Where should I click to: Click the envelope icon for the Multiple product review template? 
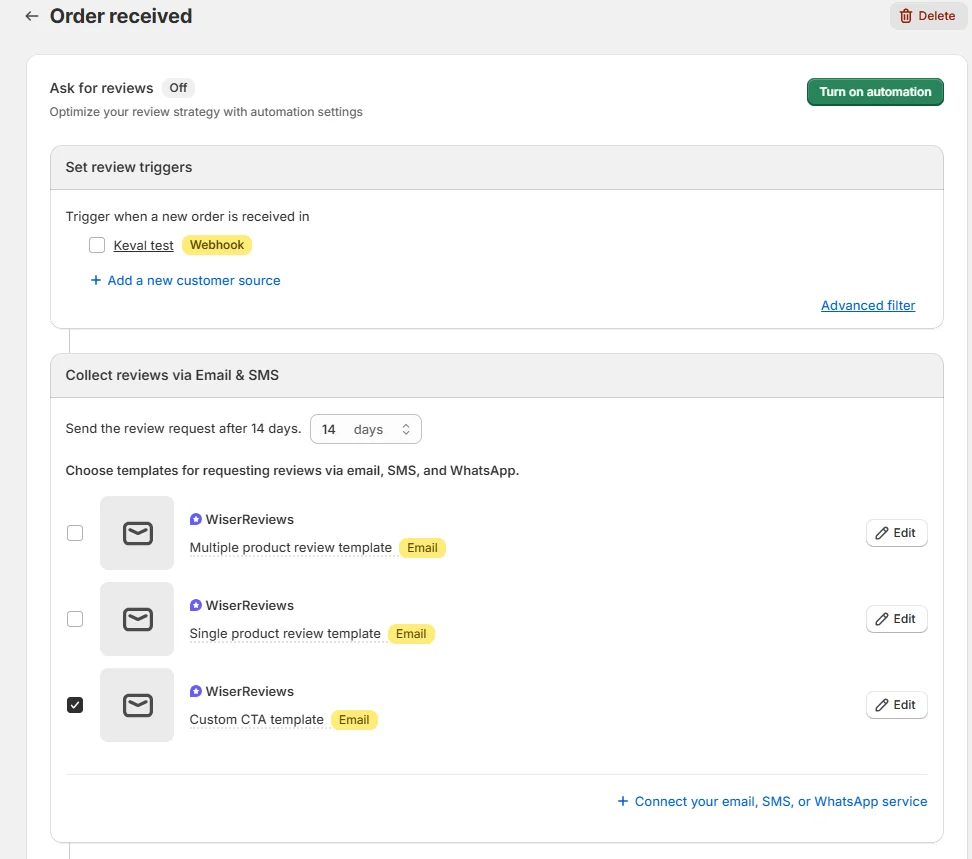tap(137, 533)
